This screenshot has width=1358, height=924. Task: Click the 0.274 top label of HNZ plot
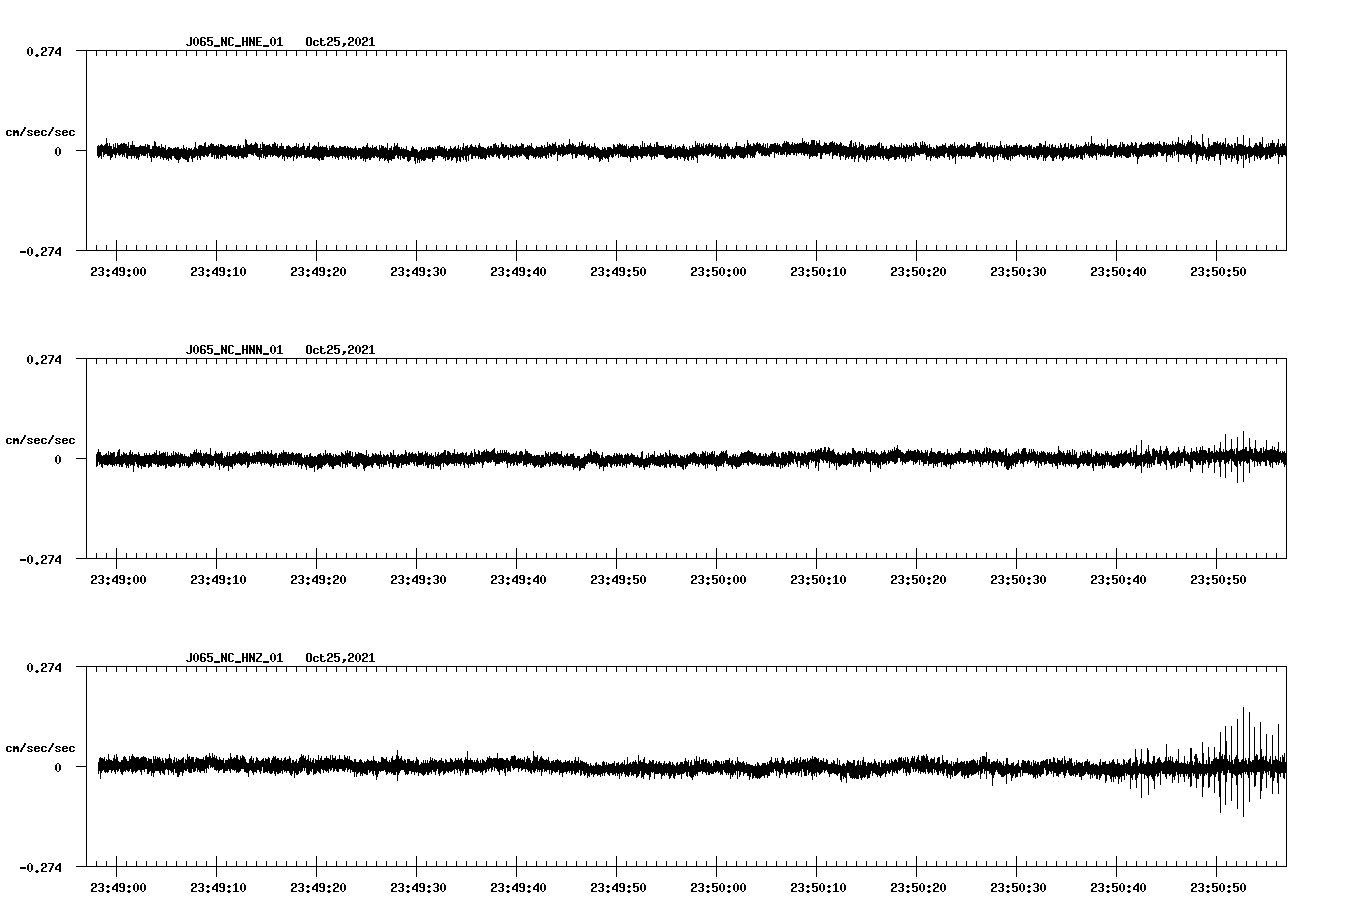pos(43,667)
